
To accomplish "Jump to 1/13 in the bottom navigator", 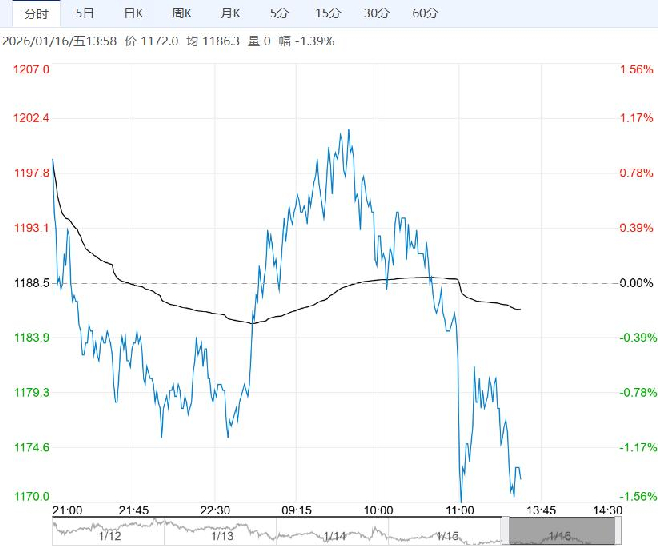I will pos(222,537).
